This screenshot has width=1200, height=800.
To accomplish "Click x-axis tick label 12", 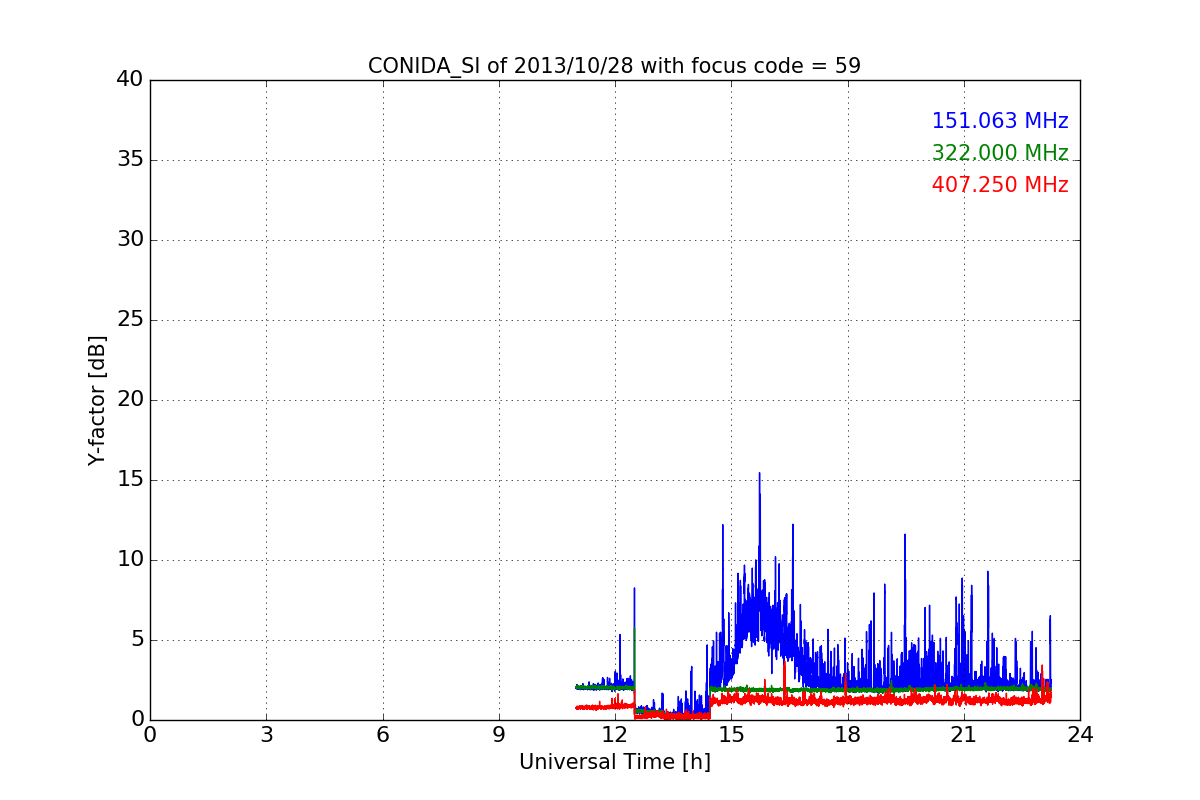I will (x=615, y=735).
